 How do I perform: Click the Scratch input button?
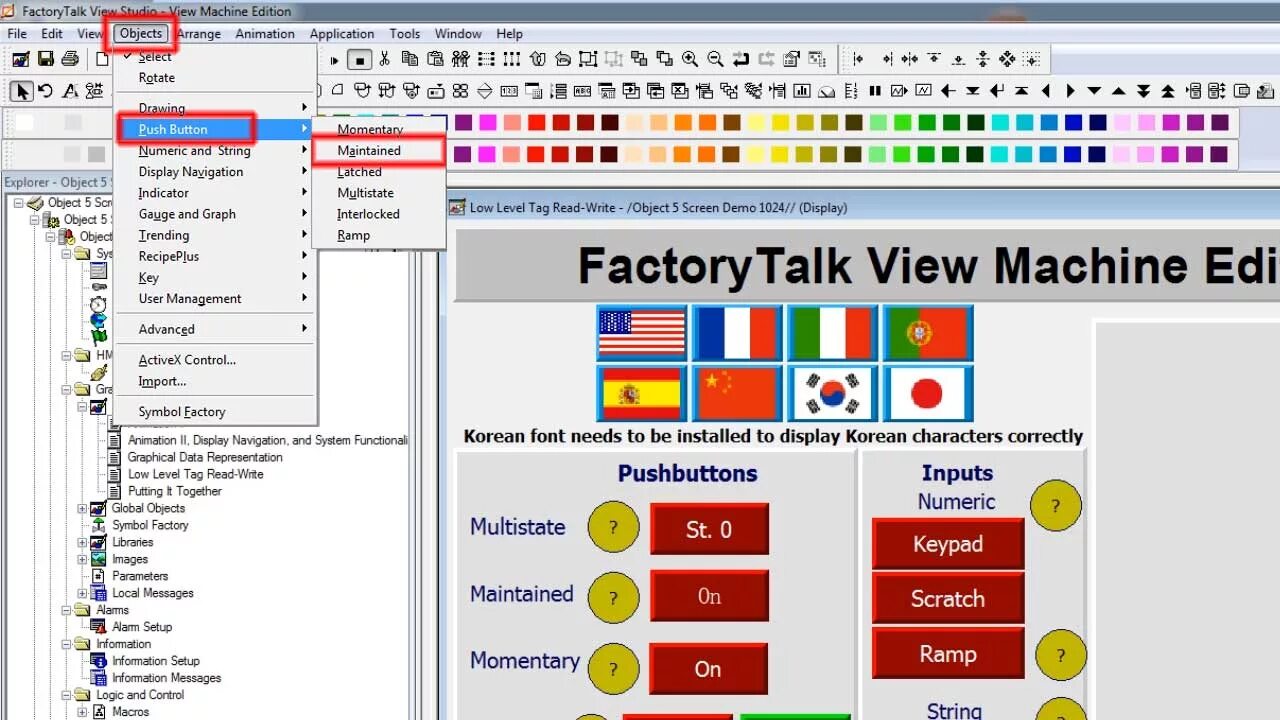[948, 598]
